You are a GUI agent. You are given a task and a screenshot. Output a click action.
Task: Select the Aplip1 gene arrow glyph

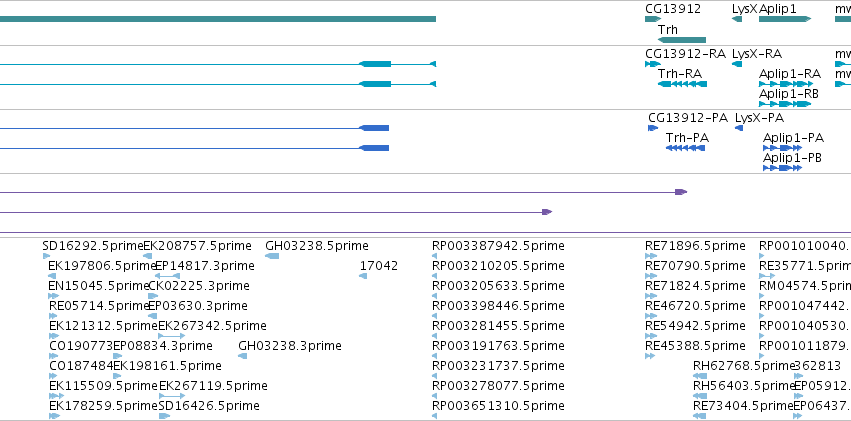click(785, 19)
